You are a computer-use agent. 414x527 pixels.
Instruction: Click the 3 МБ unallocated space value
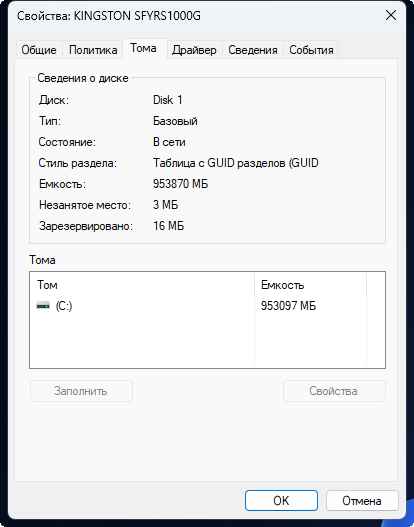click(165, 205)
